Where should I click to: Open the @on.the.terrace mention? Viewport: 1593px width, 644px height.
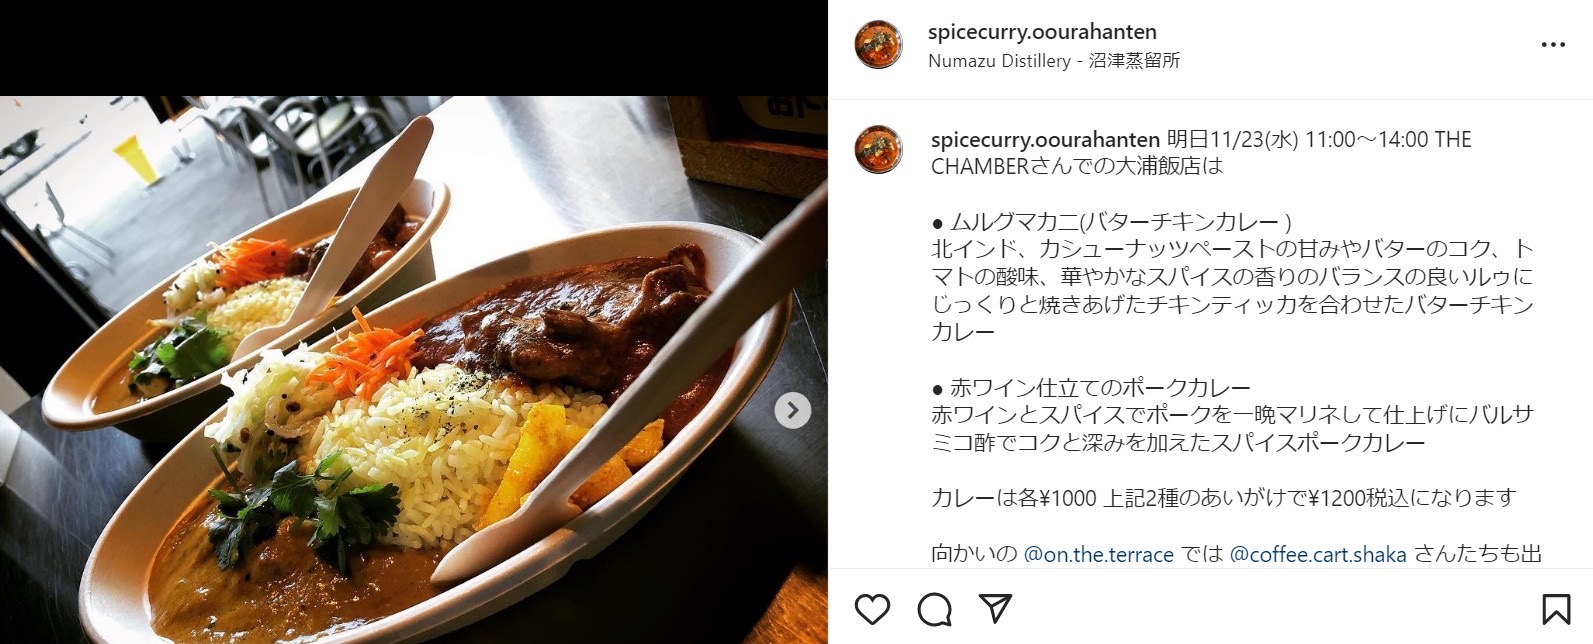(1098, 554)
